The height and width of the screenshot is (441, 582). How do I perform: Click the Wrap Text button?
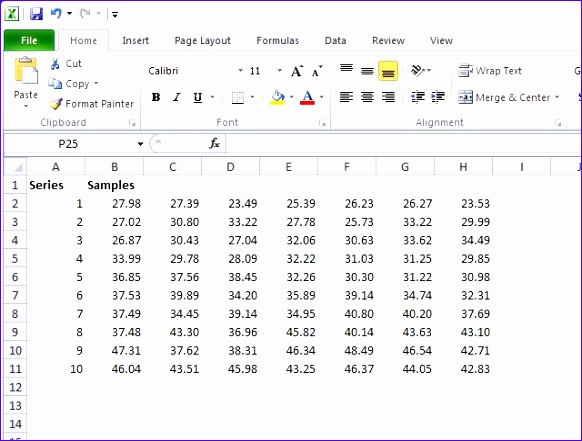[490, 71]
